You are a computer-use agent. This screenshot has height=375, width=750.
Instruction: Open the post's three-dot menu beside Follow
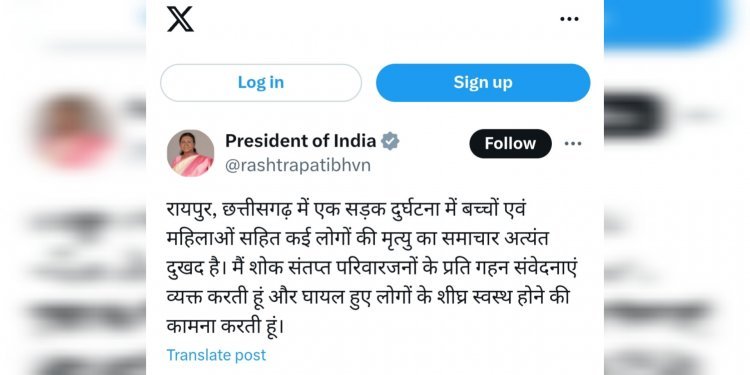(573, 143)
